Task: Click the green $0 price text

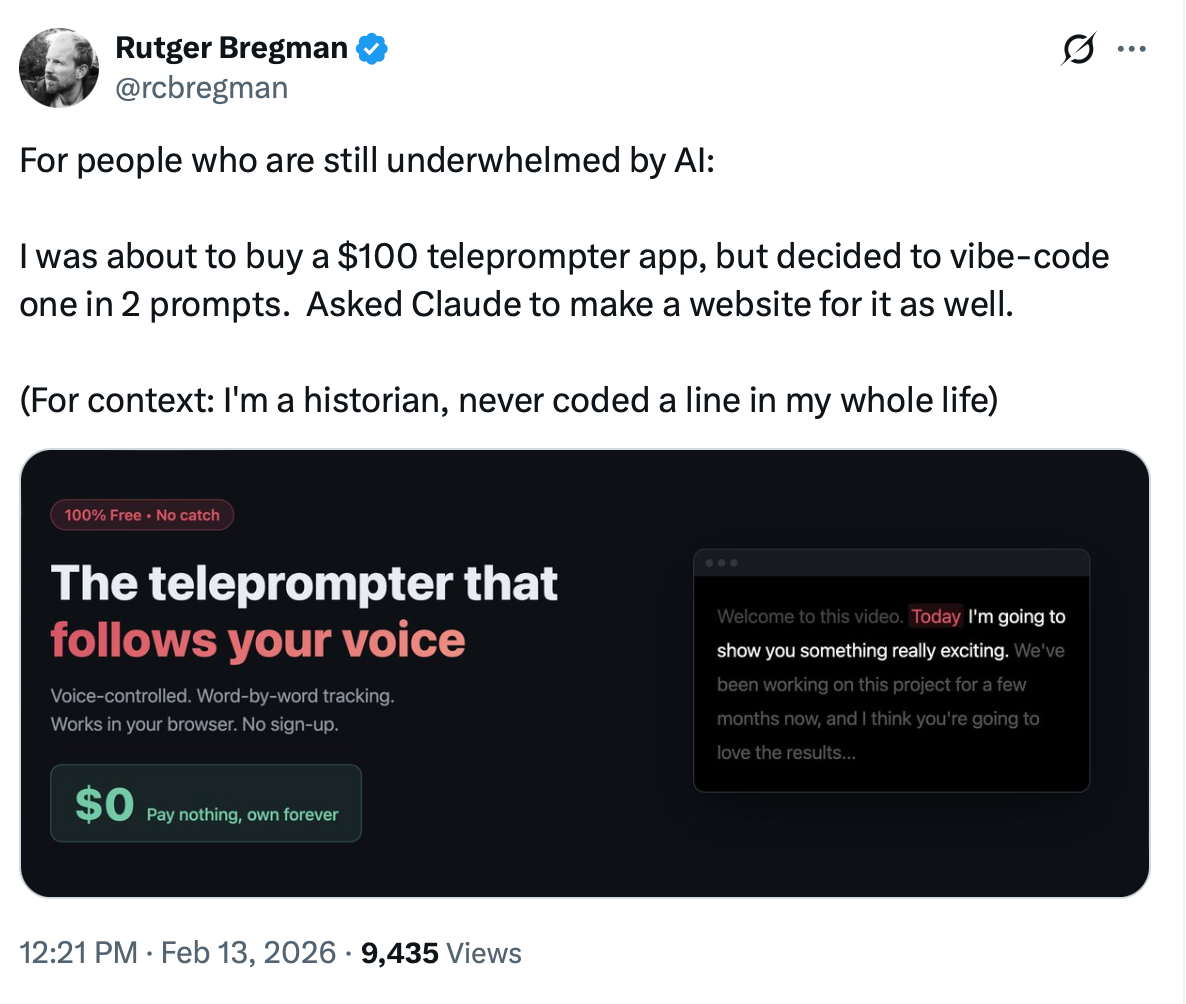Action: point(104,804)
